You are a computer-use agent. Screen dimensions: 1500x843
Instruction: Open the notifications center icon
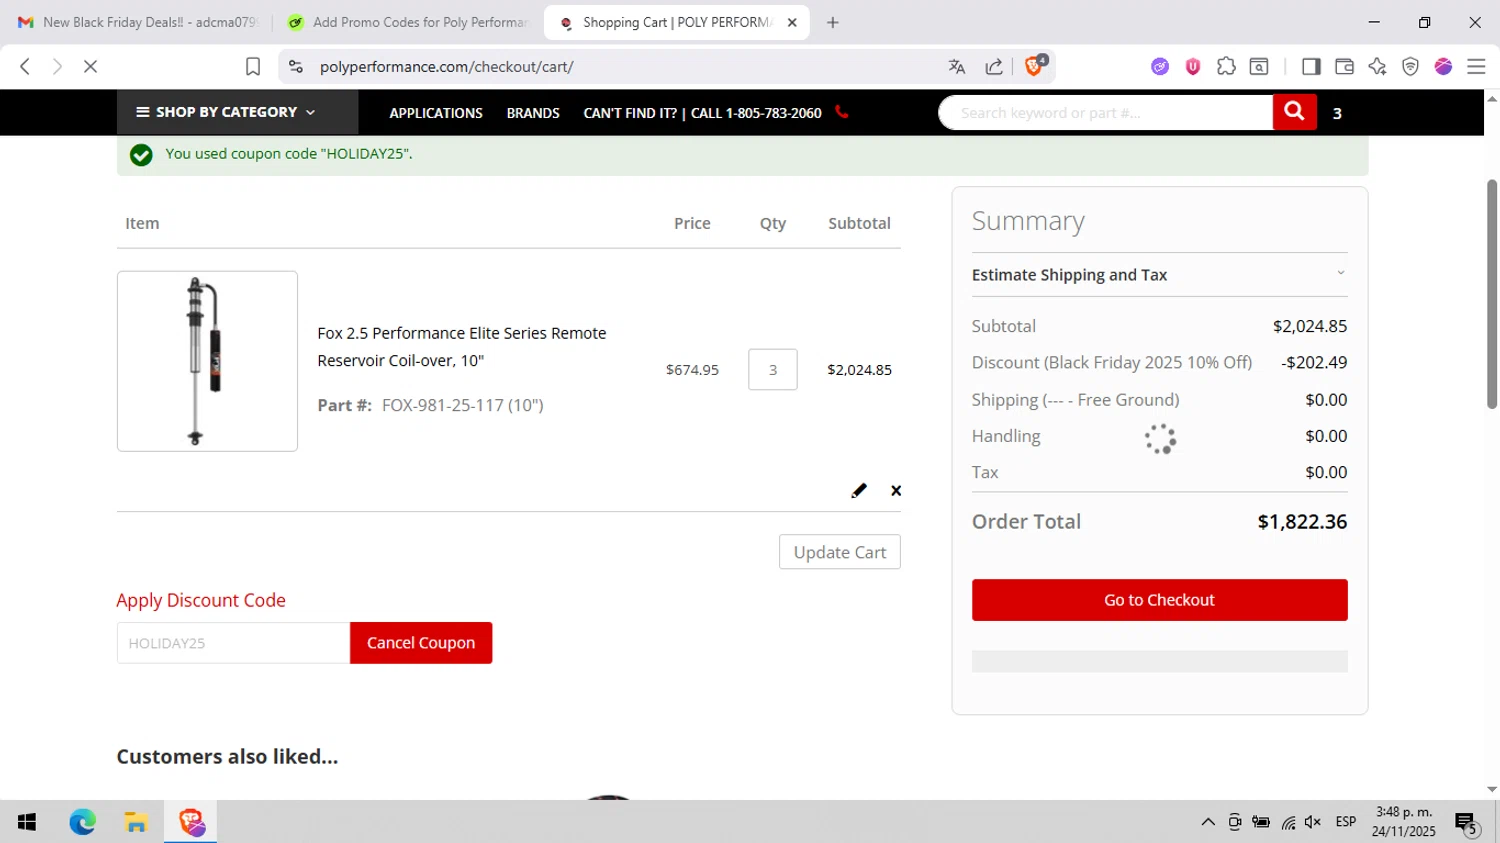coord(1466,823)
